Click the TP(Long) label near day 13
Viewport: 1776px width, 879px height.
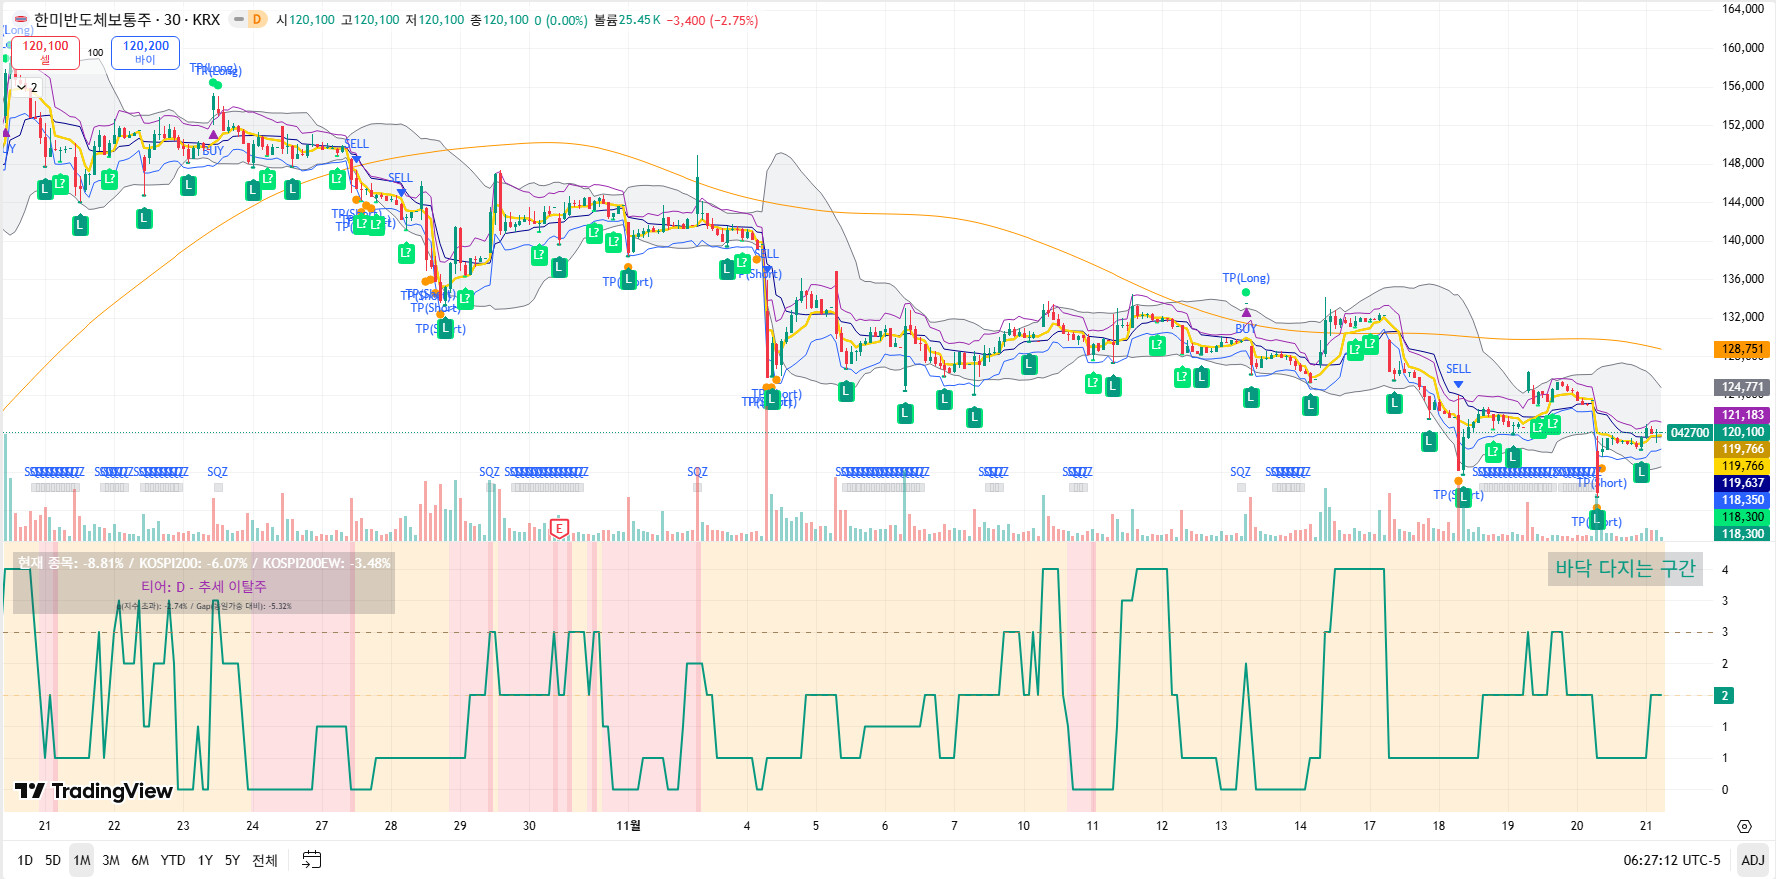point(1246,278)
